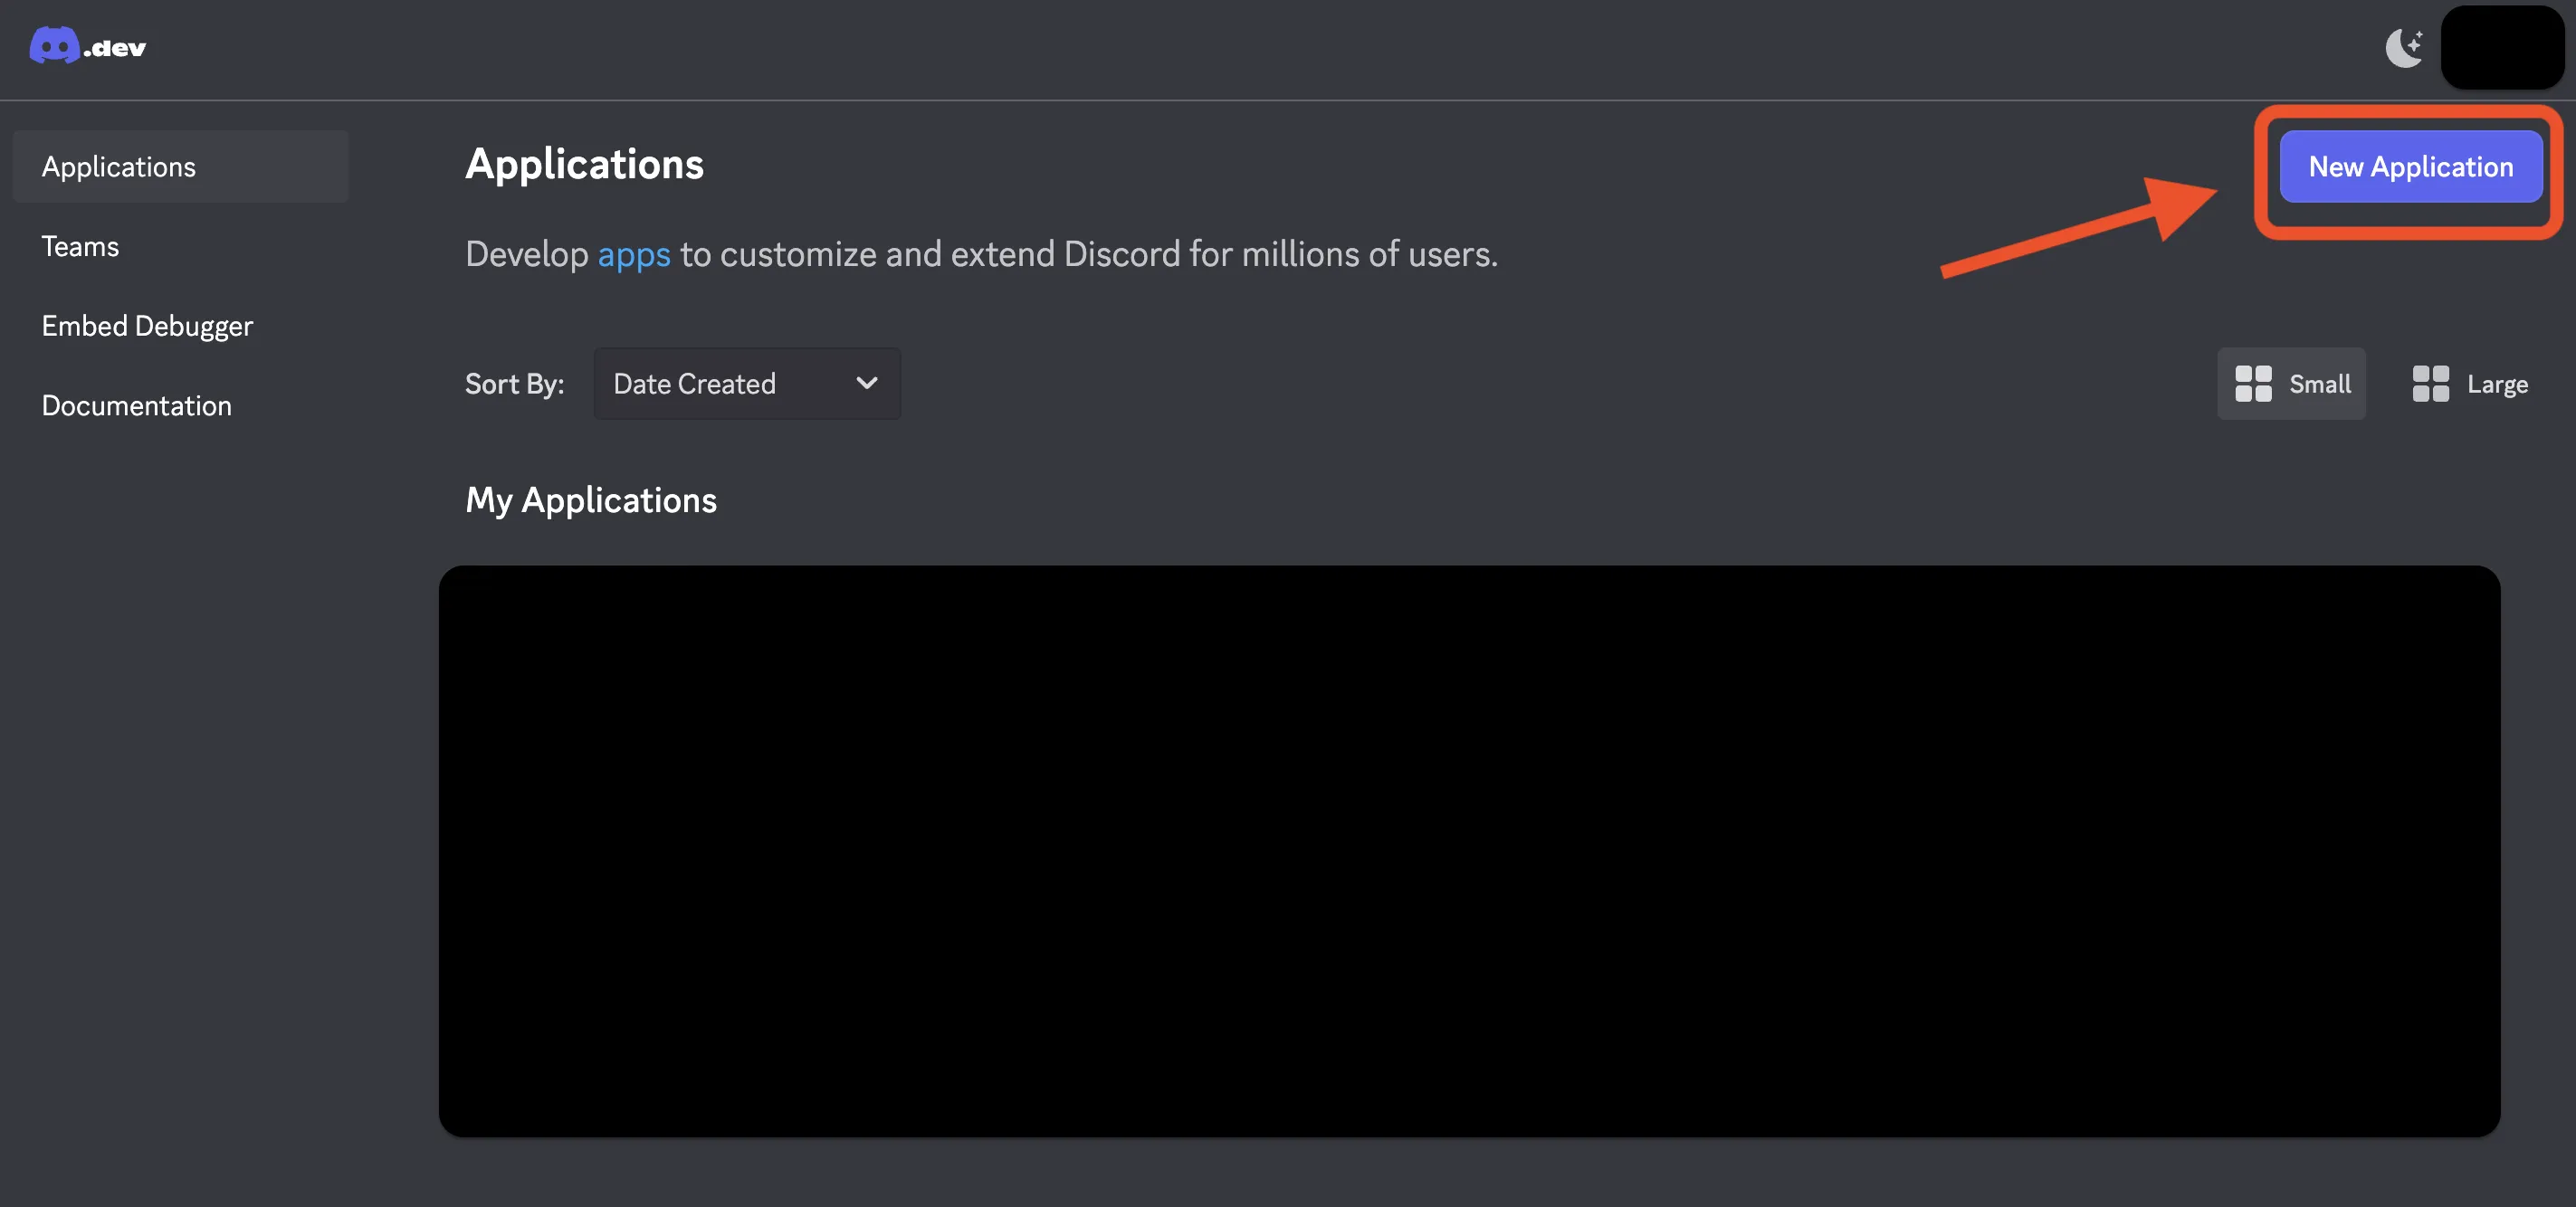Viewport: 2576px width, 1207px height.
Task: Click the Applications page heading
Action: 584,165
